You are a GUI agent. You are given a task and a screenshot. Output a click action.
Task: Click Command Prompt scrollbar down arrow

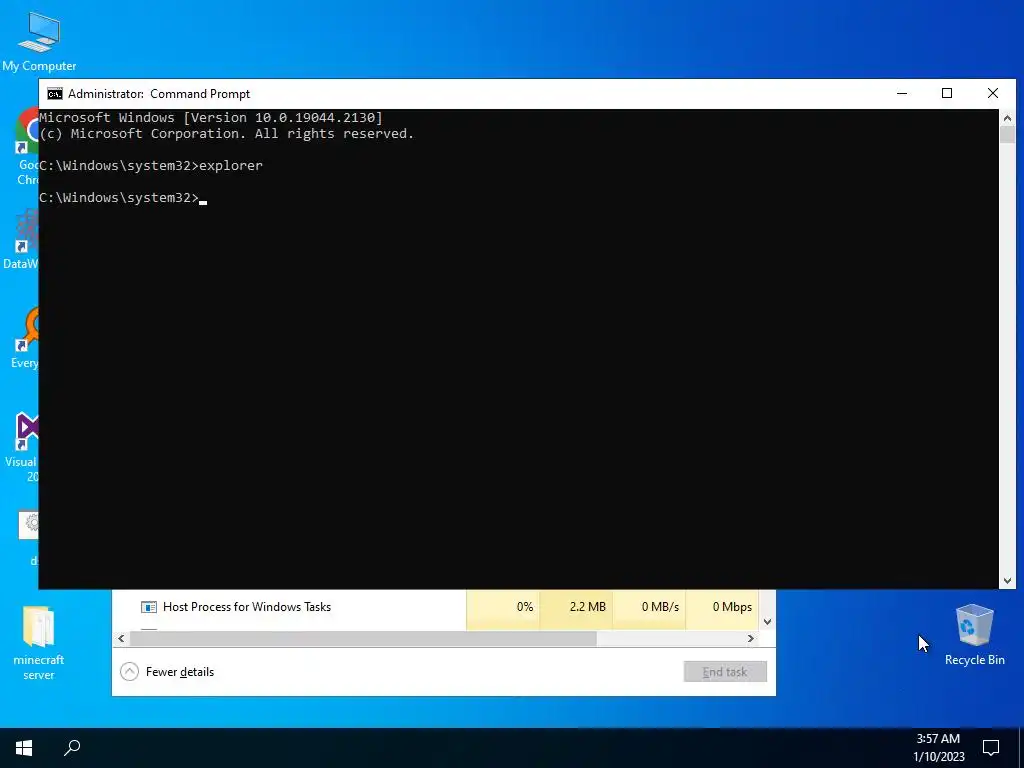point(1007,580)
